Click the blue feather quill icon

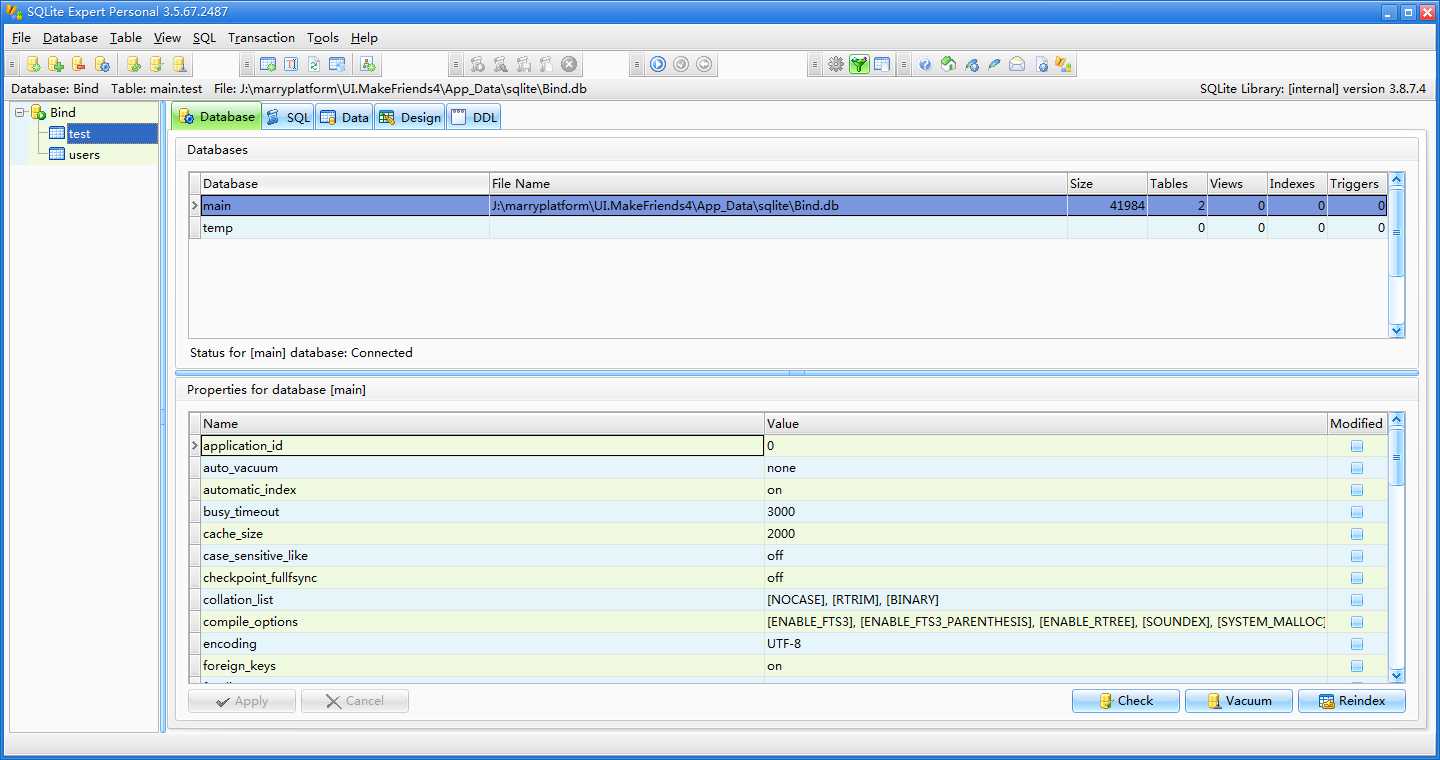tap(994, 64)
